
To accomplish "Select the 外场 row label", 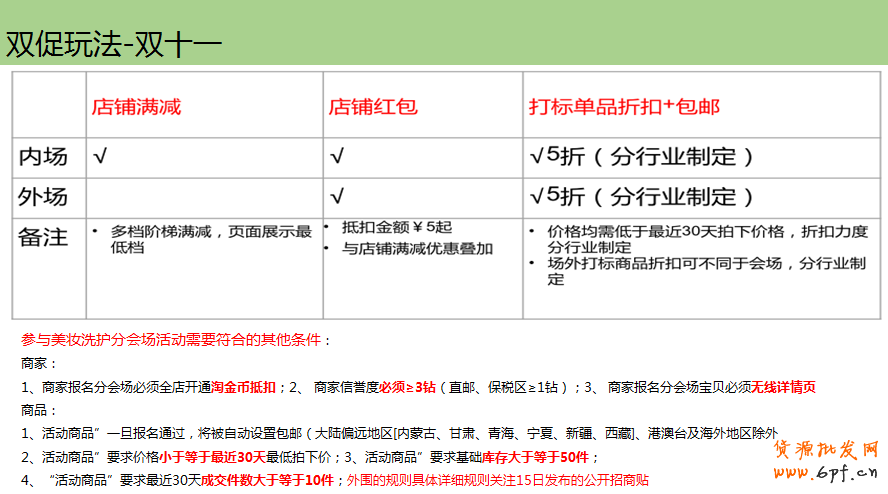I will tap(44, 196).
